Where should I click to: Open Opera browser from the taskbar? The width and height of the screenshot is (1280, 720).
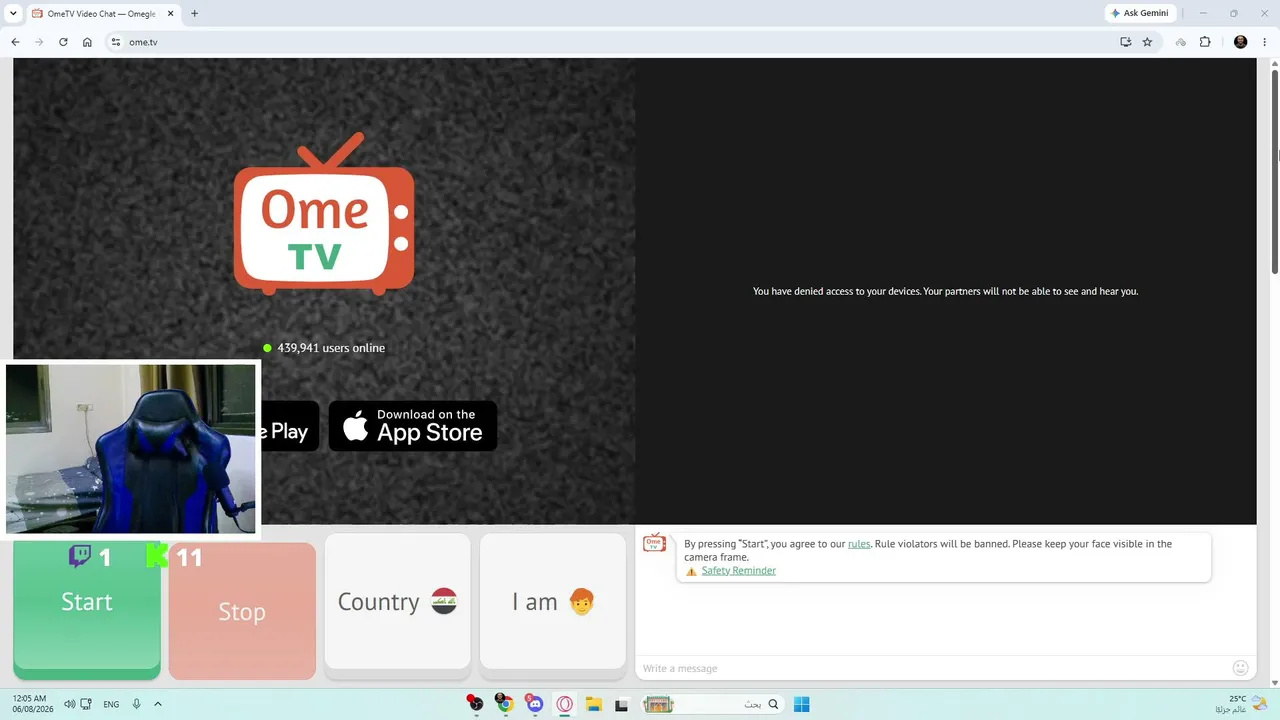564,704
